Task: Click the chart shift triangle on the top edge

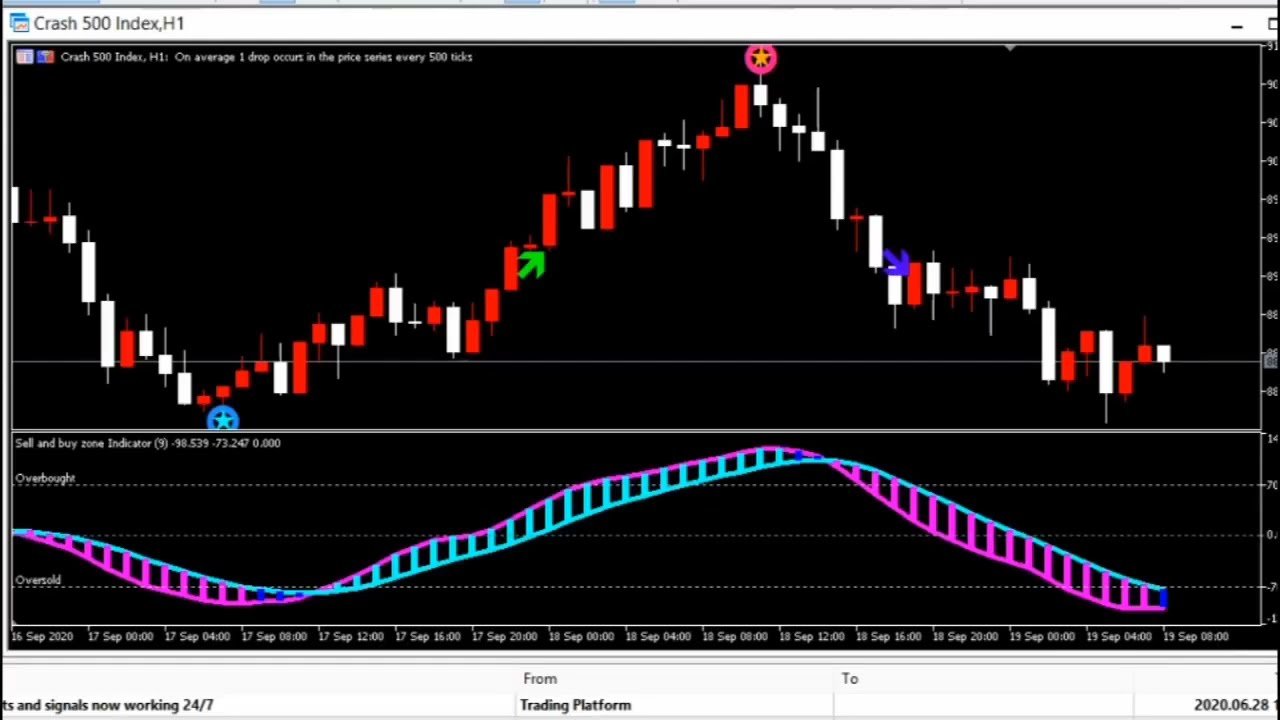Action: [x=1011, y=47]
